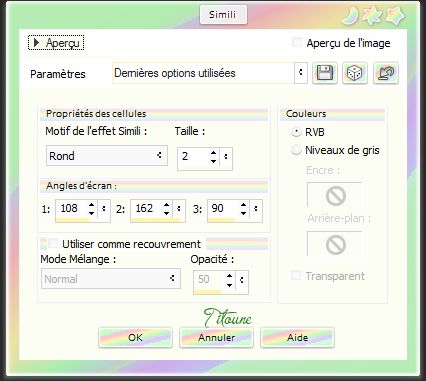The image size is (426, 381).
Task: Click the Propriétés des cellules heading
Action: click(x=96, y=114)
